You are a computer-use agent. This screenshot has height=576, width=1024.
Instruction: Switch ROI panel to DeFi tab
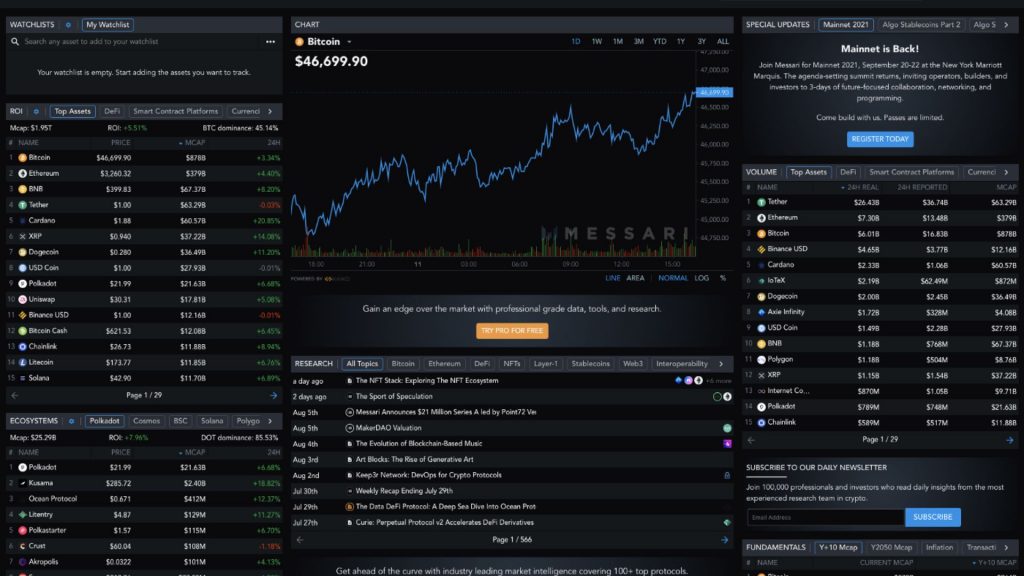click(x=112, y=112)
